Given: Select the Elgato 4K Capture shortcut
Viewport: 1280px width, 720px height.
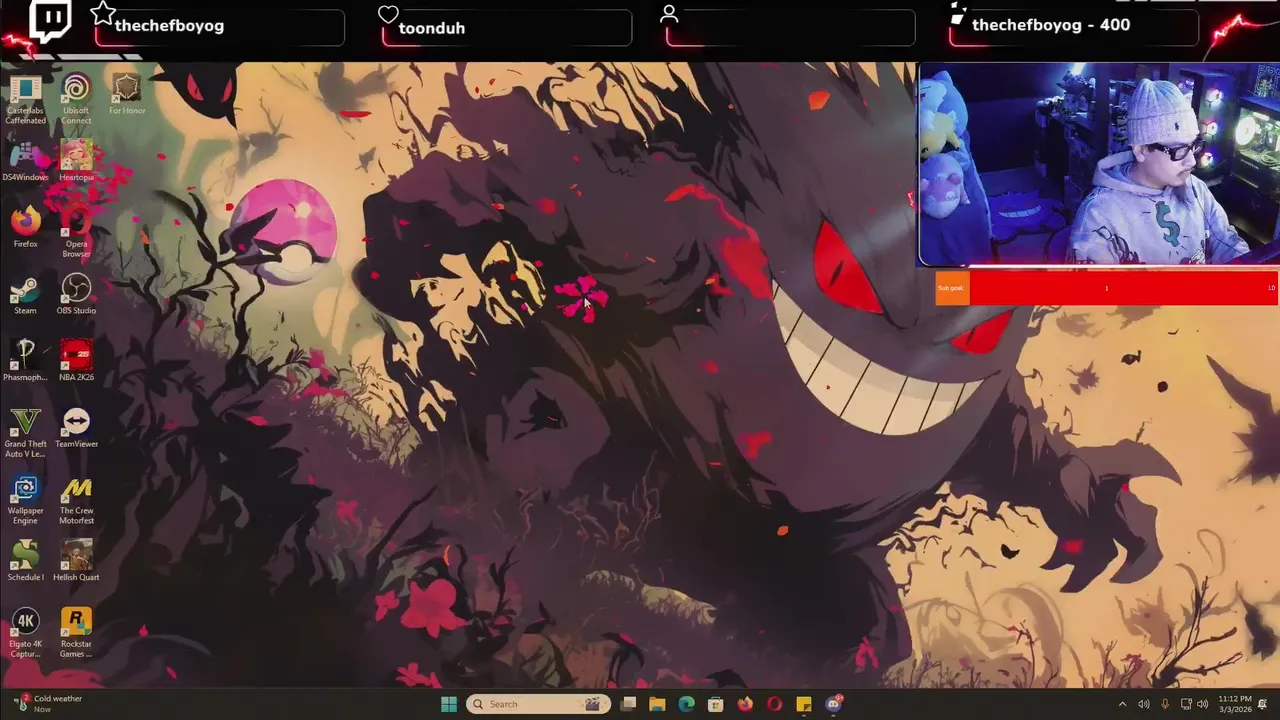Looking at the screenshot, I should click(25, 633).
